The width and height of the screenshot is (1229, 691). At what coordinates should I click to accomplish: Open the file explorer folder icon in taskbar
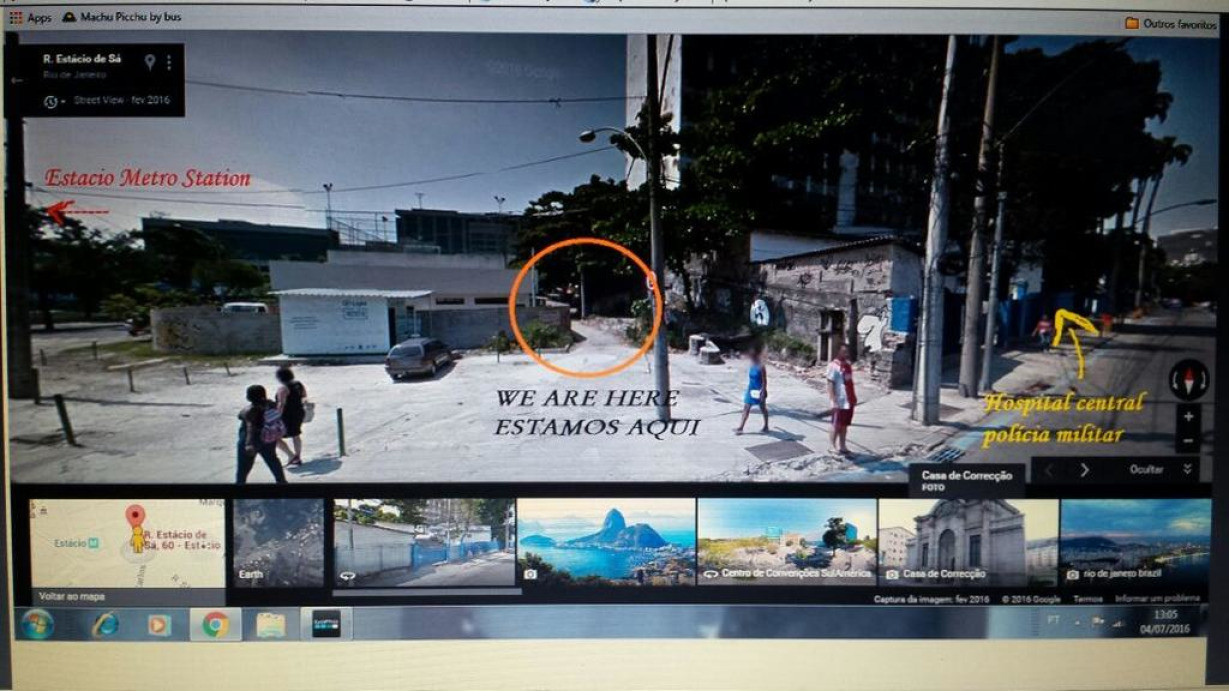pyautogui.click(x=270, y=625)
